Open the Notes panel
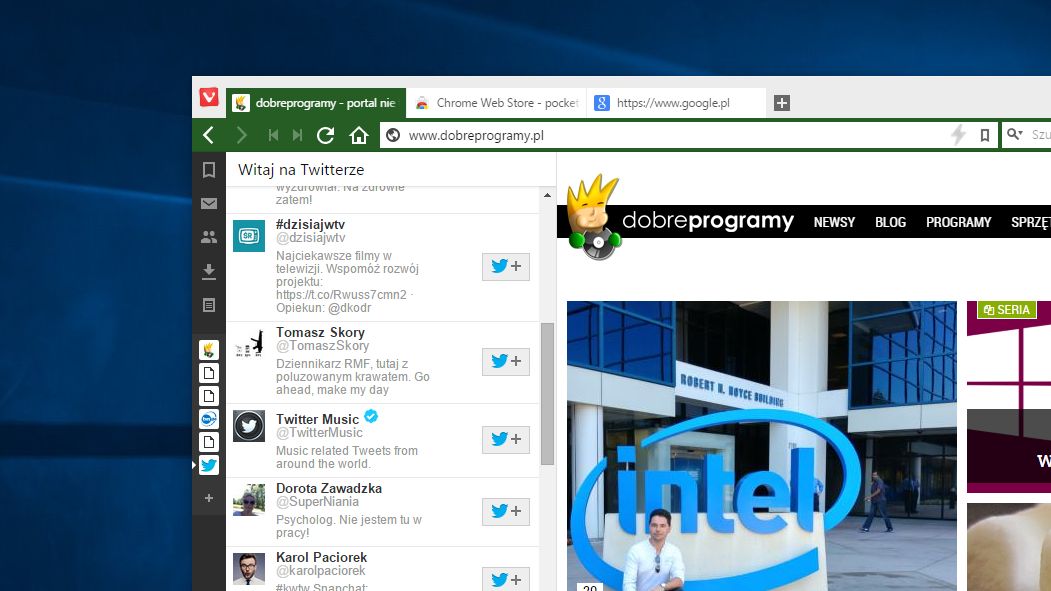Screen dimensions: 1051x591 coord(209,305)
